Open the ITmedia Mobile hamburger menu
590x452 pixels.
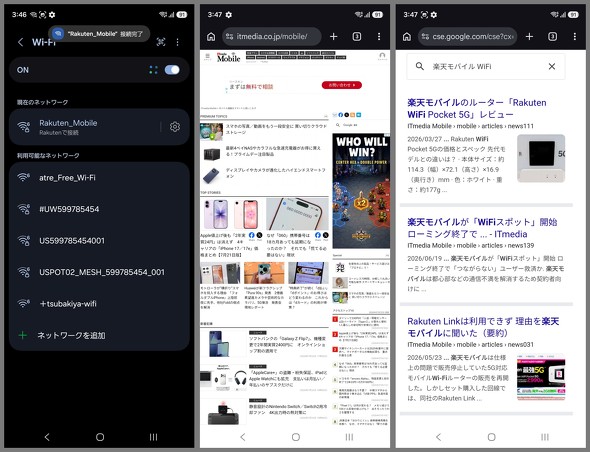pos(207,57)
